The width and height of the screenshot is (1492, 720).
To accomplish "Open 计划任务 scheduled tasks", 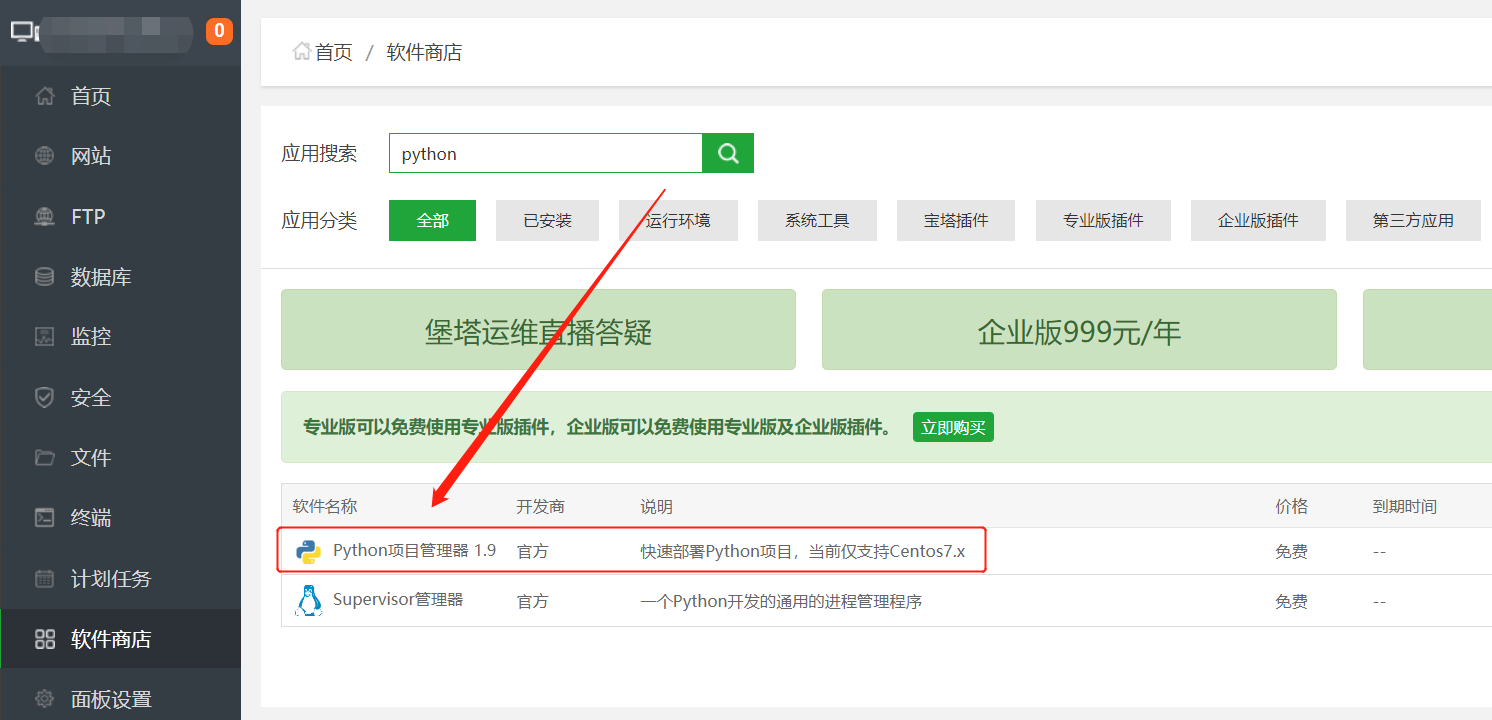I will pyautogui.click(x=110, y=579).
